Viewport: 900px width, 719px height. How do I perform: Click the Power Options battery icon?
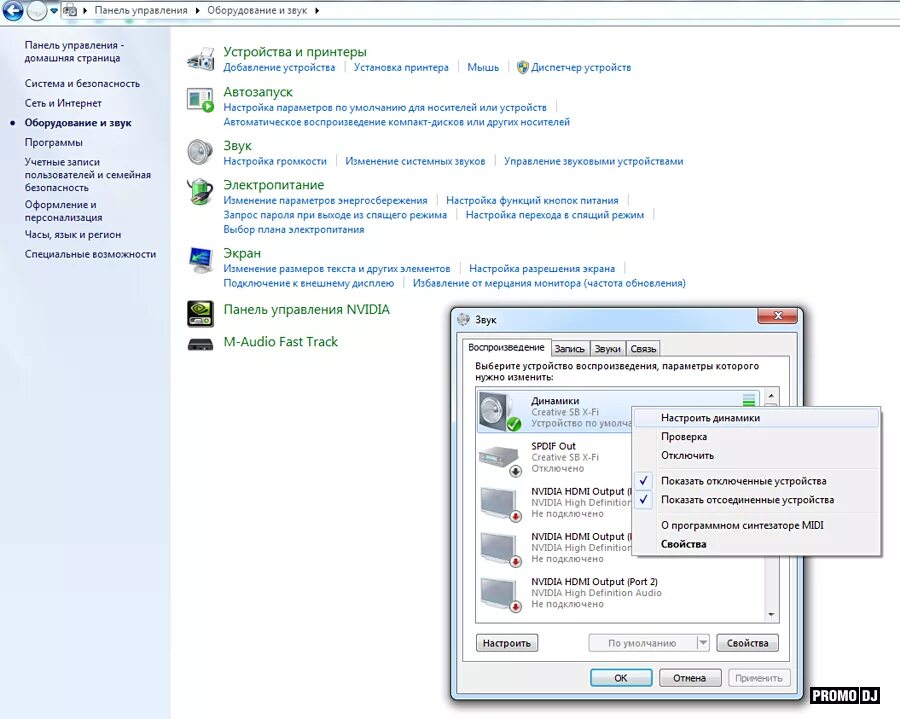200,191
